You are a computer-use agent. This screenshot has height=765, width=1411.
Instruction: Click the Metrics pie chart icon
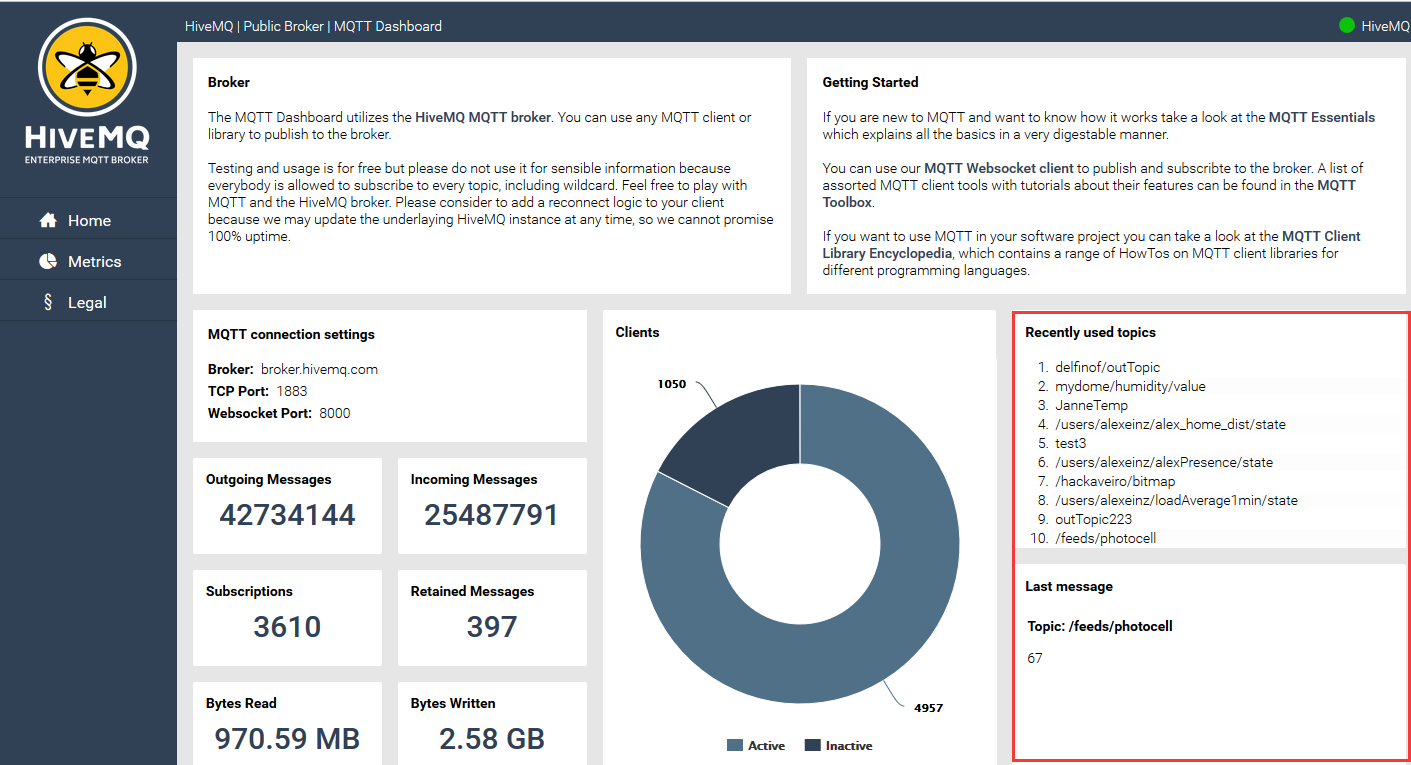tap(47, 261)
